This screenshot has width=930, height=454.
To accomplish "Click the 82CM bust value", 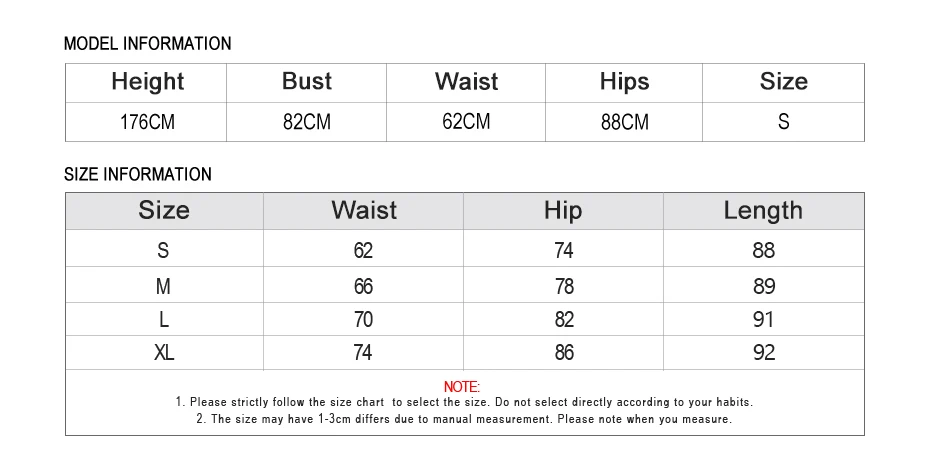I will (x=307, y=122).
